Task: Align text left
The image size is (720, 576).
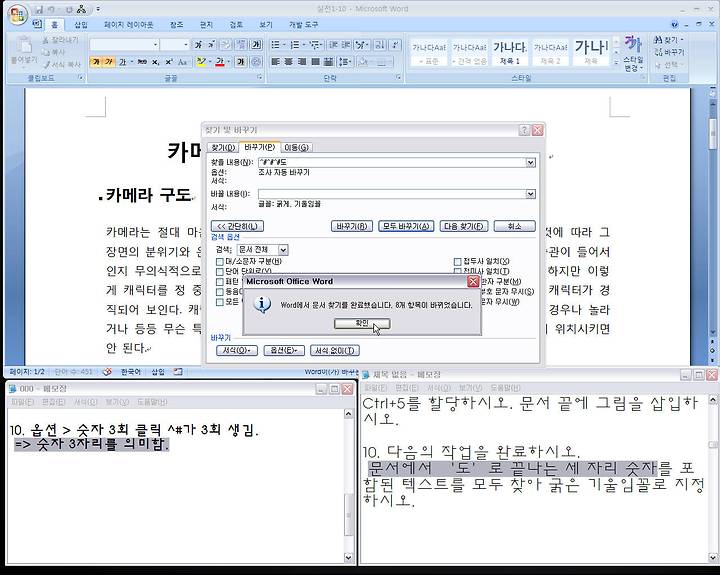Action: click(276, 62)
